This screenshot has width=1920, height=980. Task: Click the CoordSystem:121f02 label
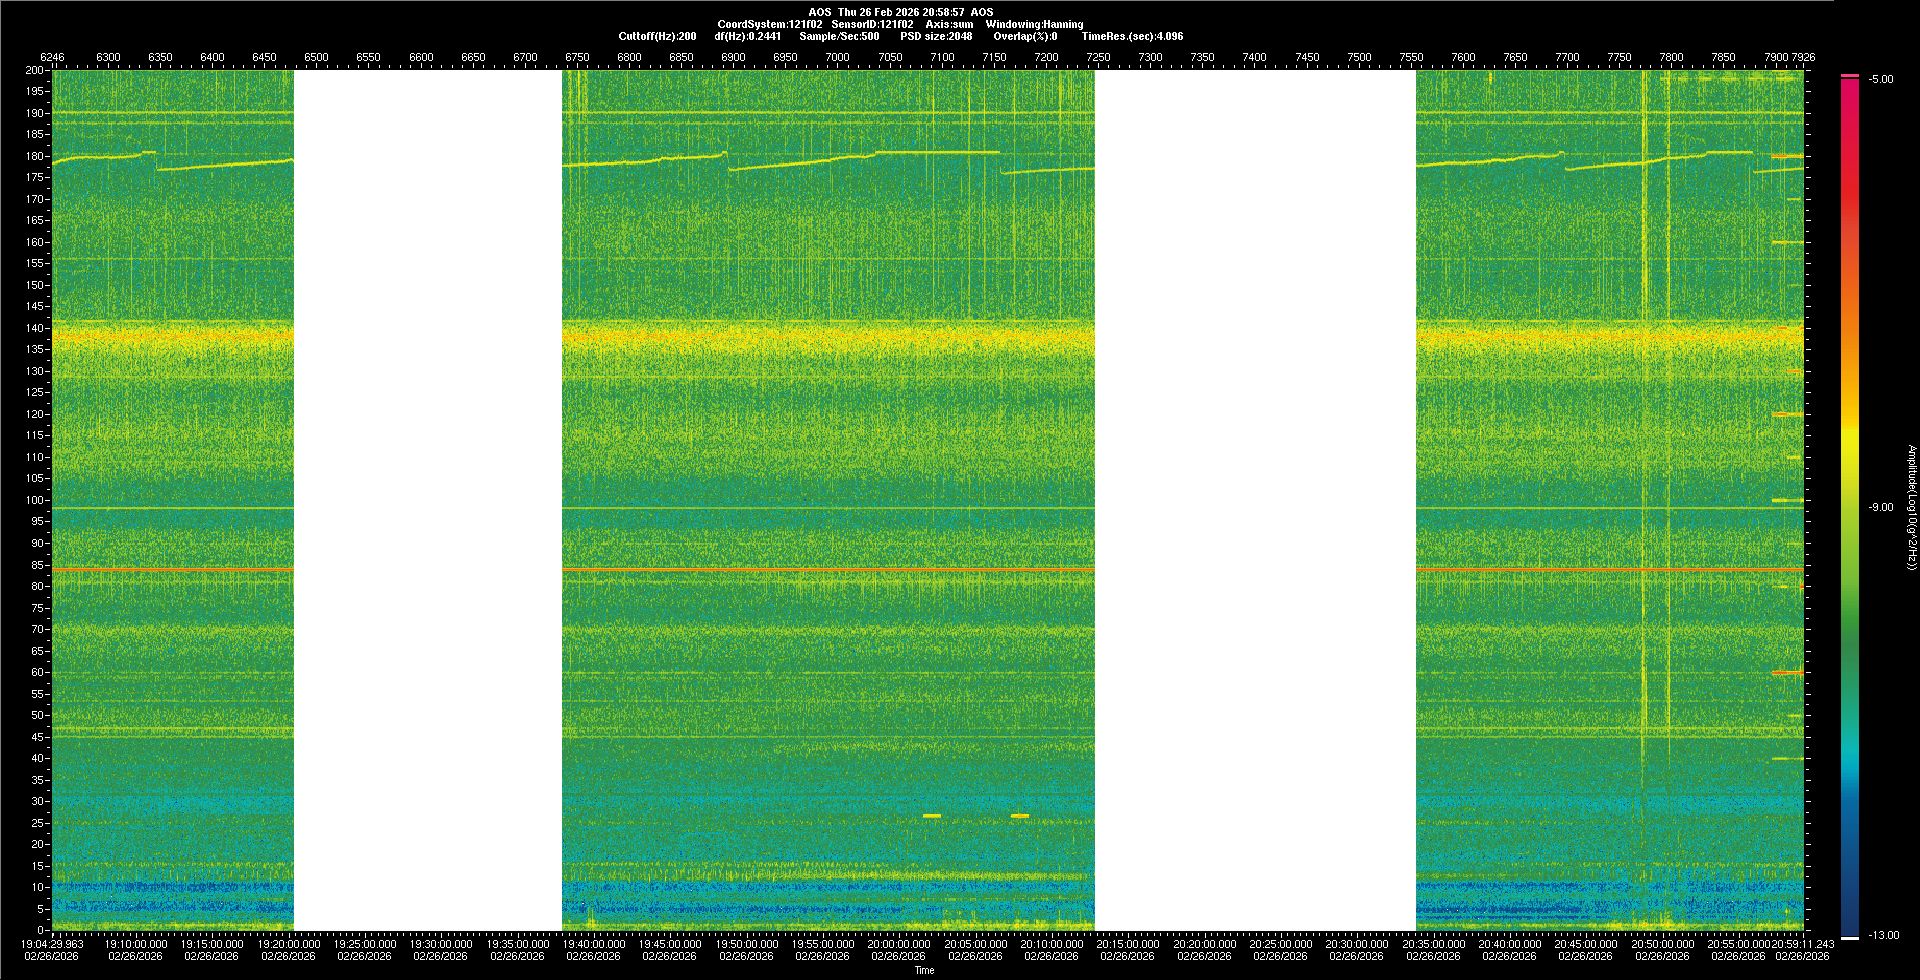coord(769,24)
